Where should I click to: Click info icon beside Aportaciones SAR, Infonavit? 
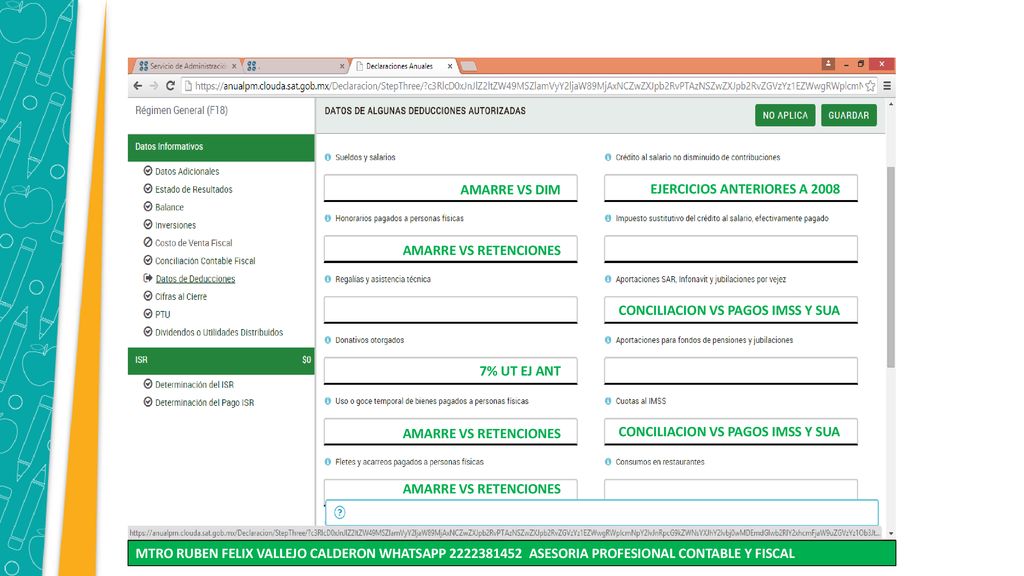pos(608,279)
